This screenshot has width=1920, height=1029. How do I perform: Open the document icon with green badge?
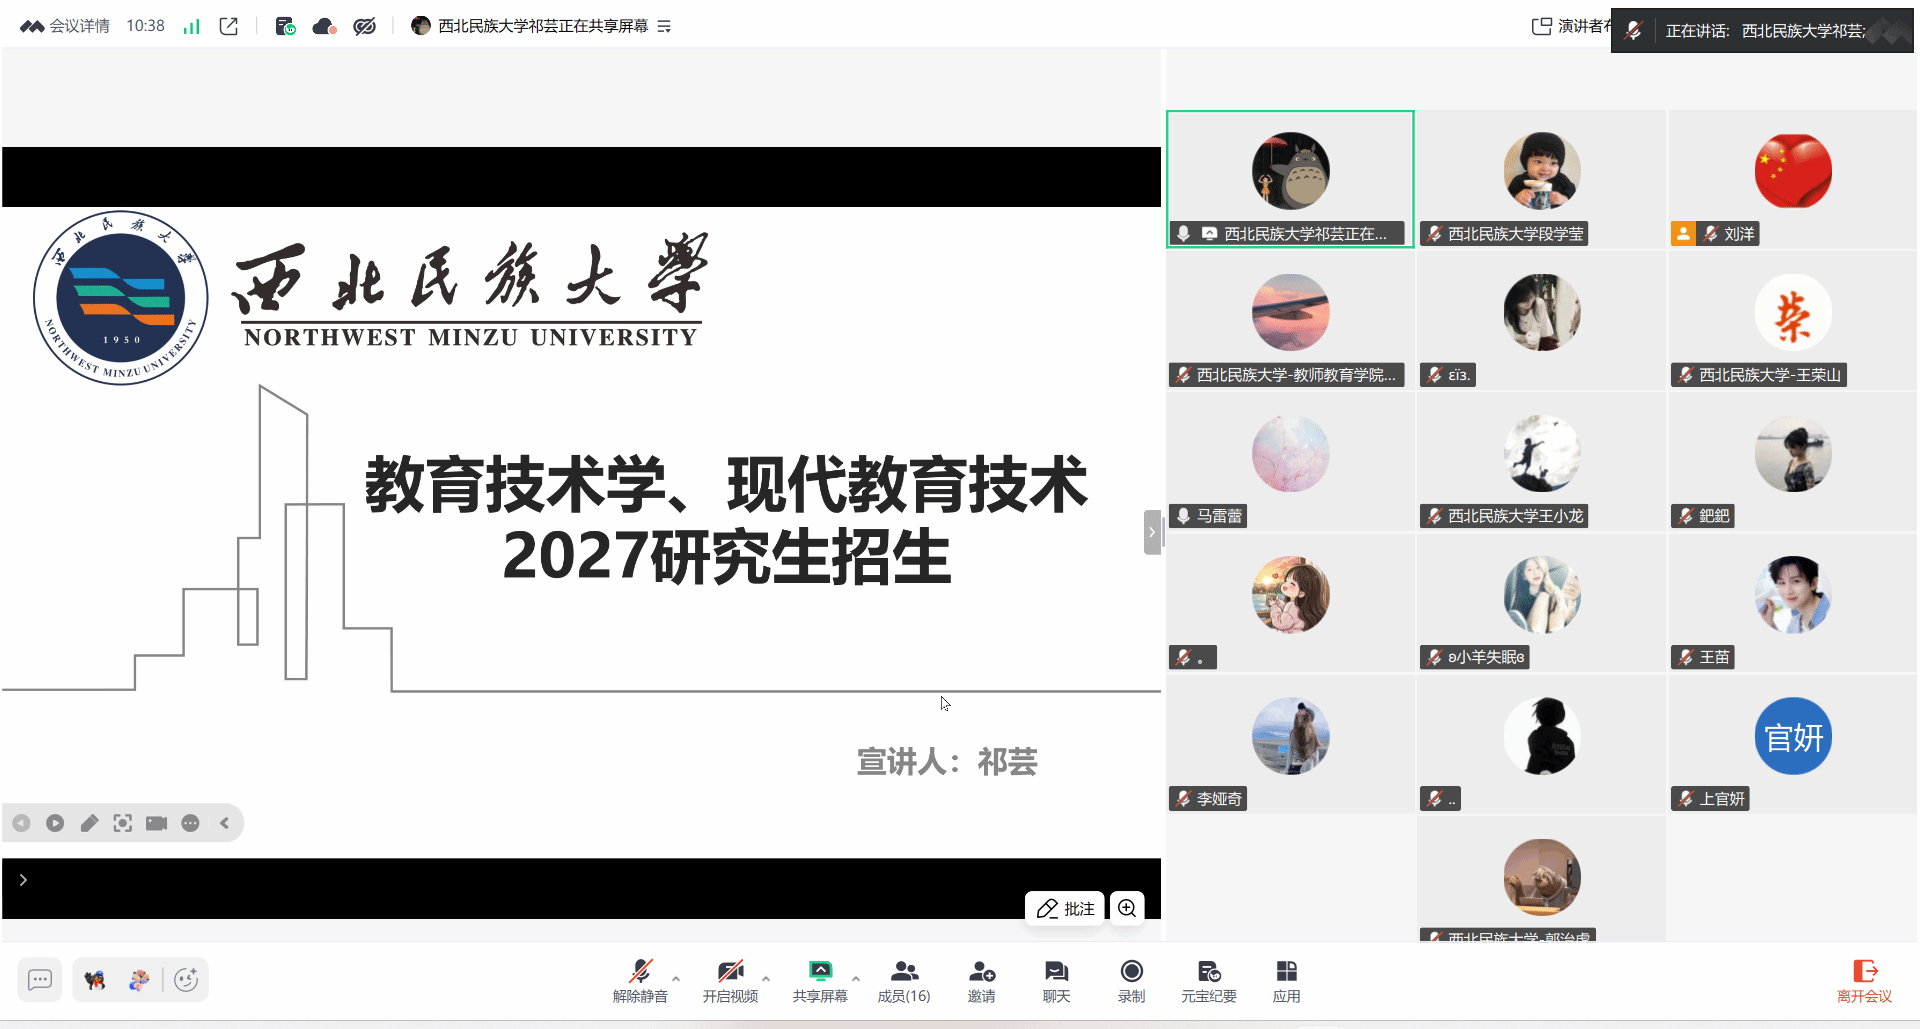click(285, 26)
